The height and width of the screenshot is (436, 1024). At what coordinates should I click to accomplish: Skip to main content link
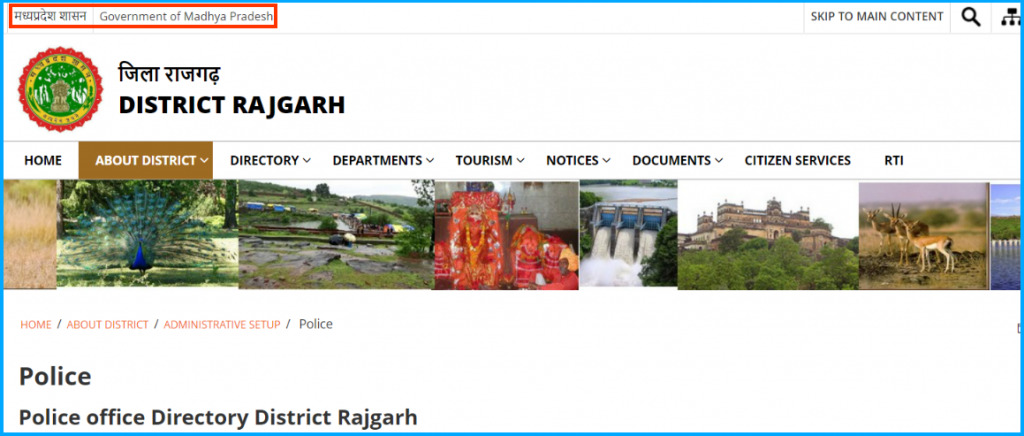click(x=877, y=16)
